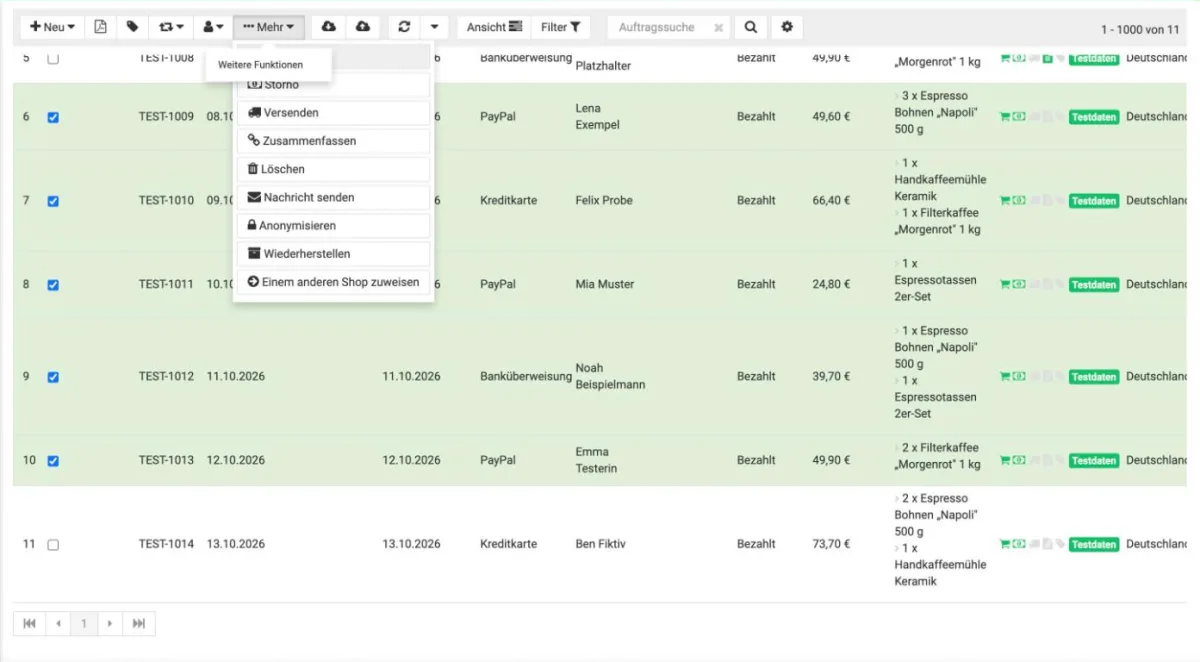Uncheck the checkbox for order TEST-1009
The image size is (1200, 662).
(x=53, y=117)
